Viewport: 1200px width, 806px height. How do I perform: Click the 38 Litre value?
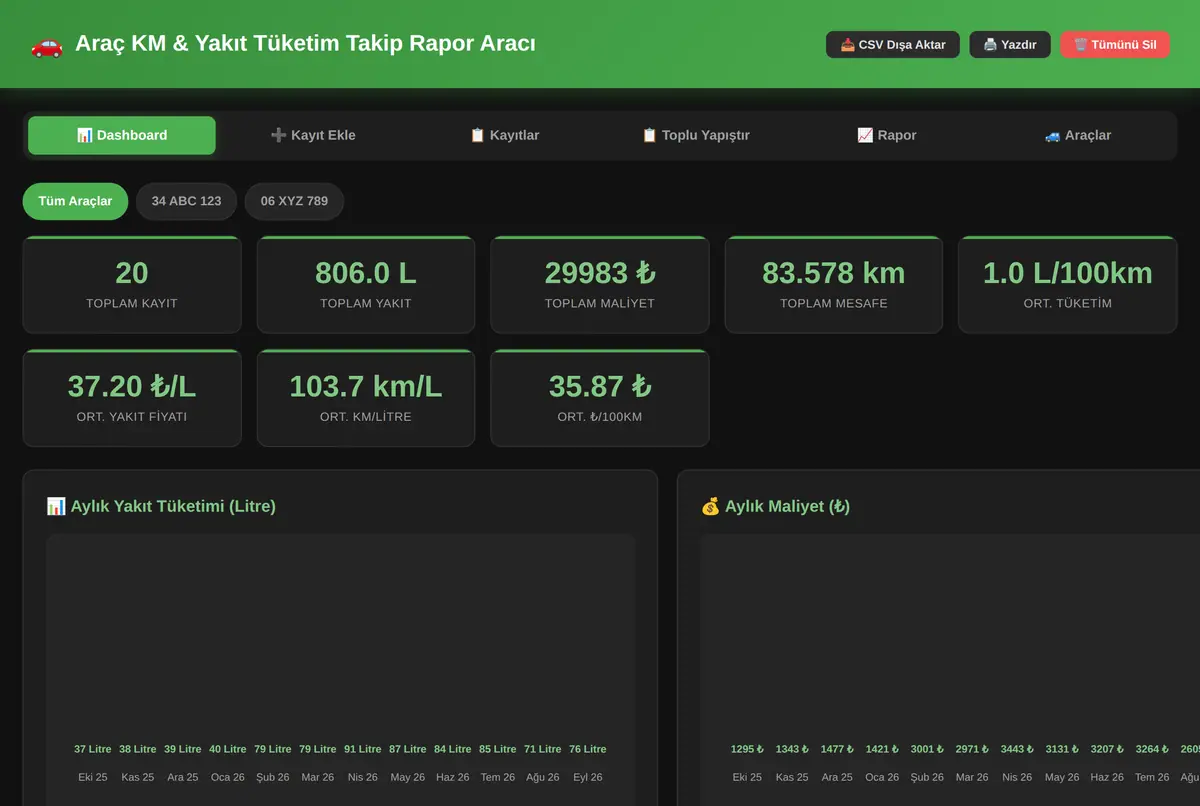click(x=138, y=749)
